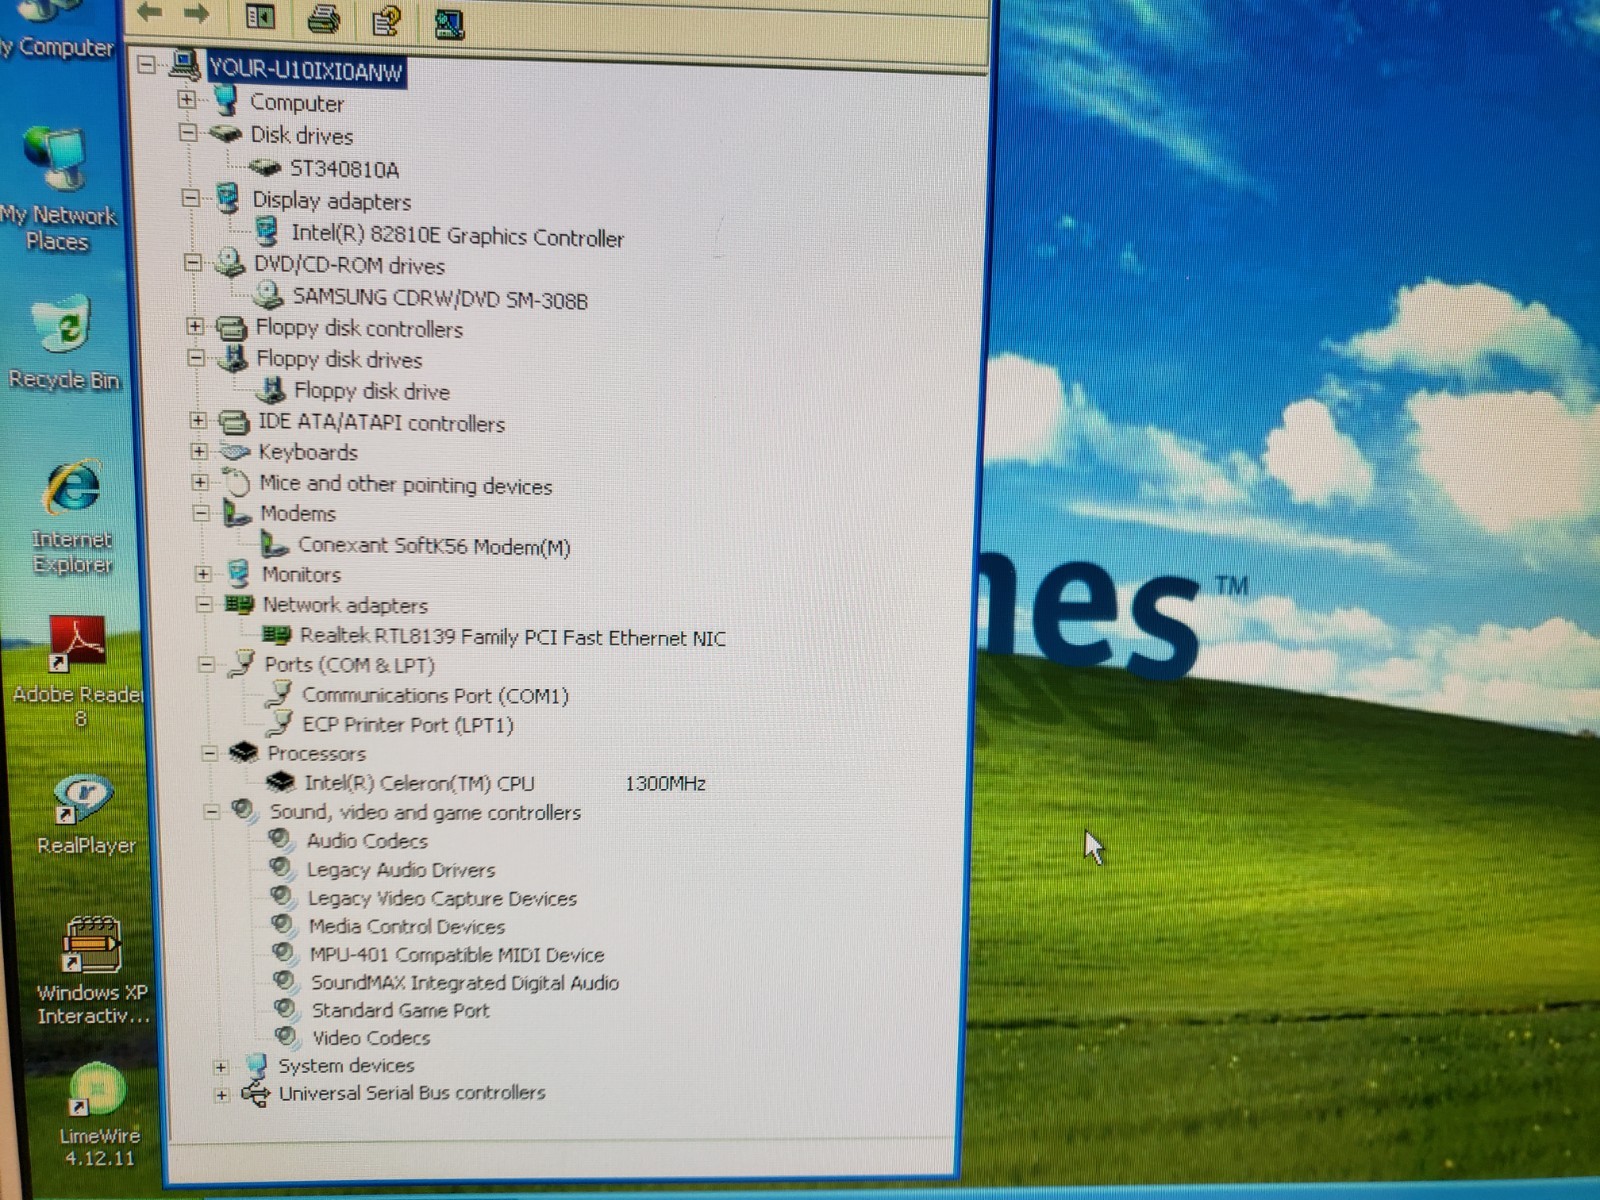Select Media Control Devices
This screenshot has width=1600, height=1200.
pyautogui.click(x=407, y=926)
